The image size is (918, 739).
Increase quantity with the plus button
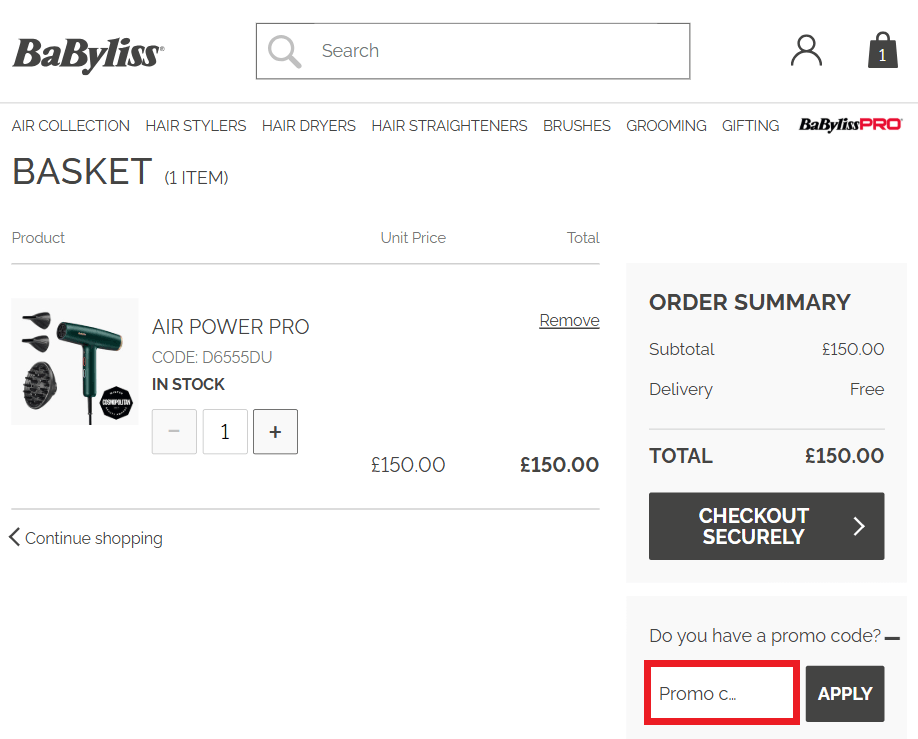(x=275, y=431)
